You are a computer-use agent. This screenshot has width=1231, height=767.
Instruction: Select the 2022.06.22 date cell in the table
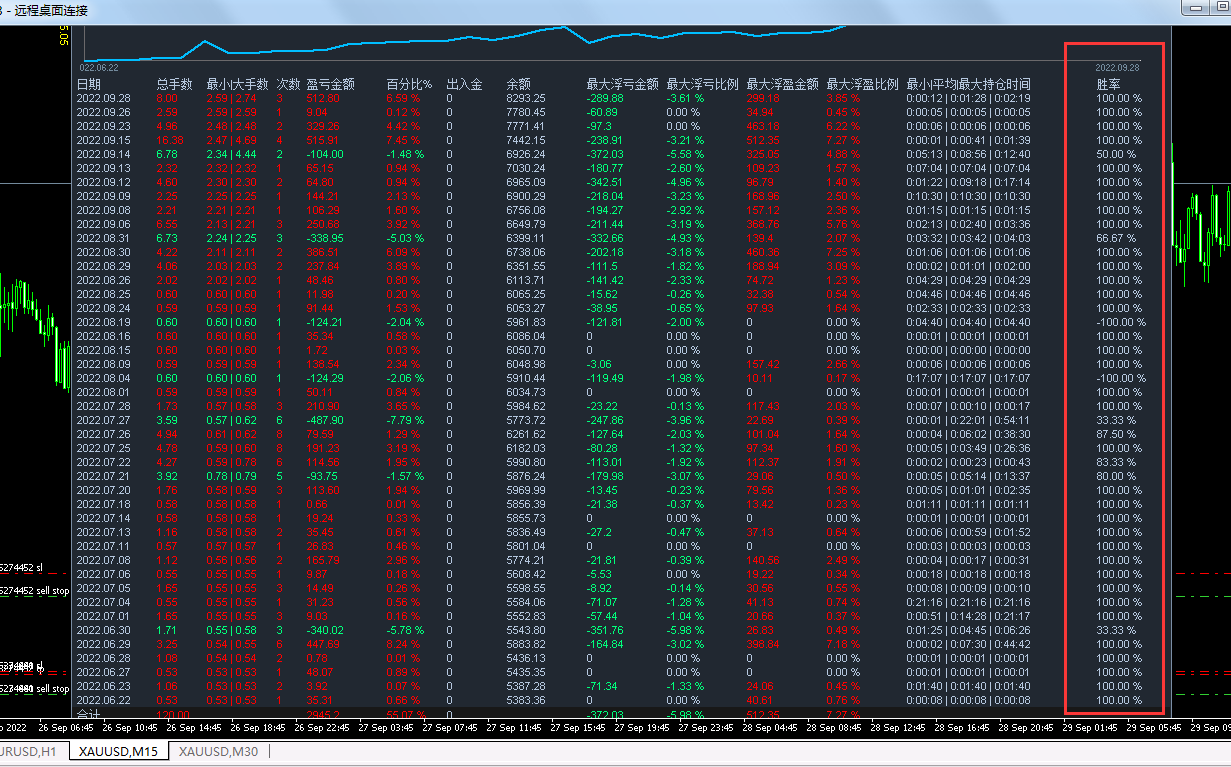click(103, 700)
